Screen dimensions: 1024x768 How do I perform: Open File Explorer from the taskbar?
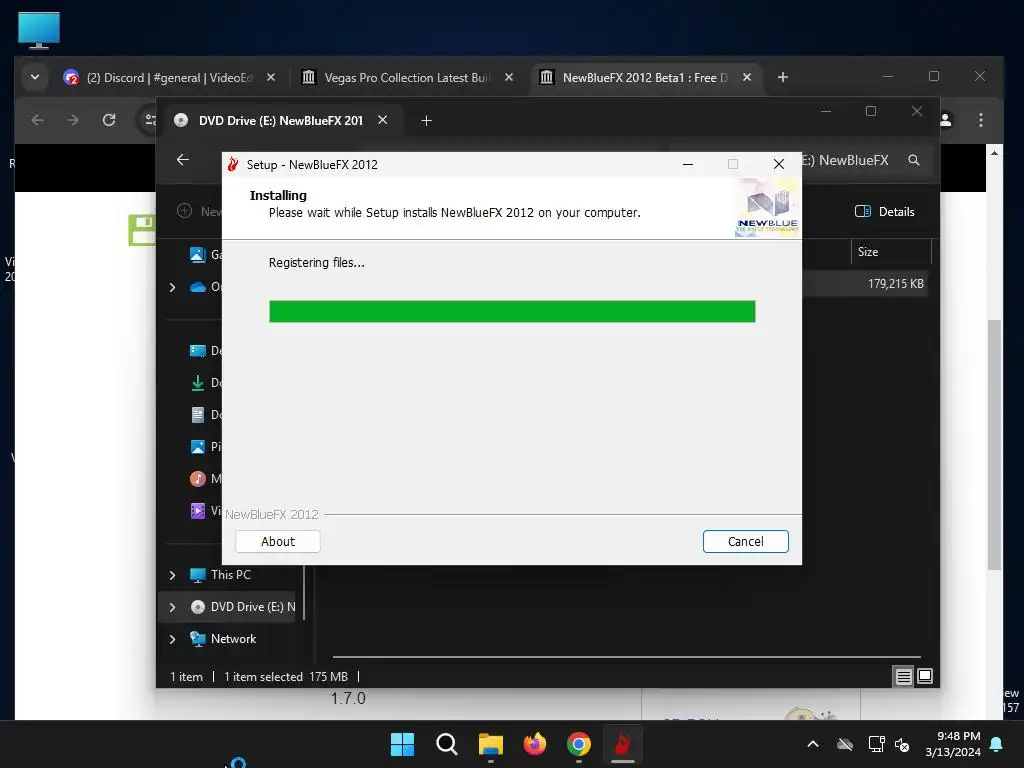click(490, 744)
